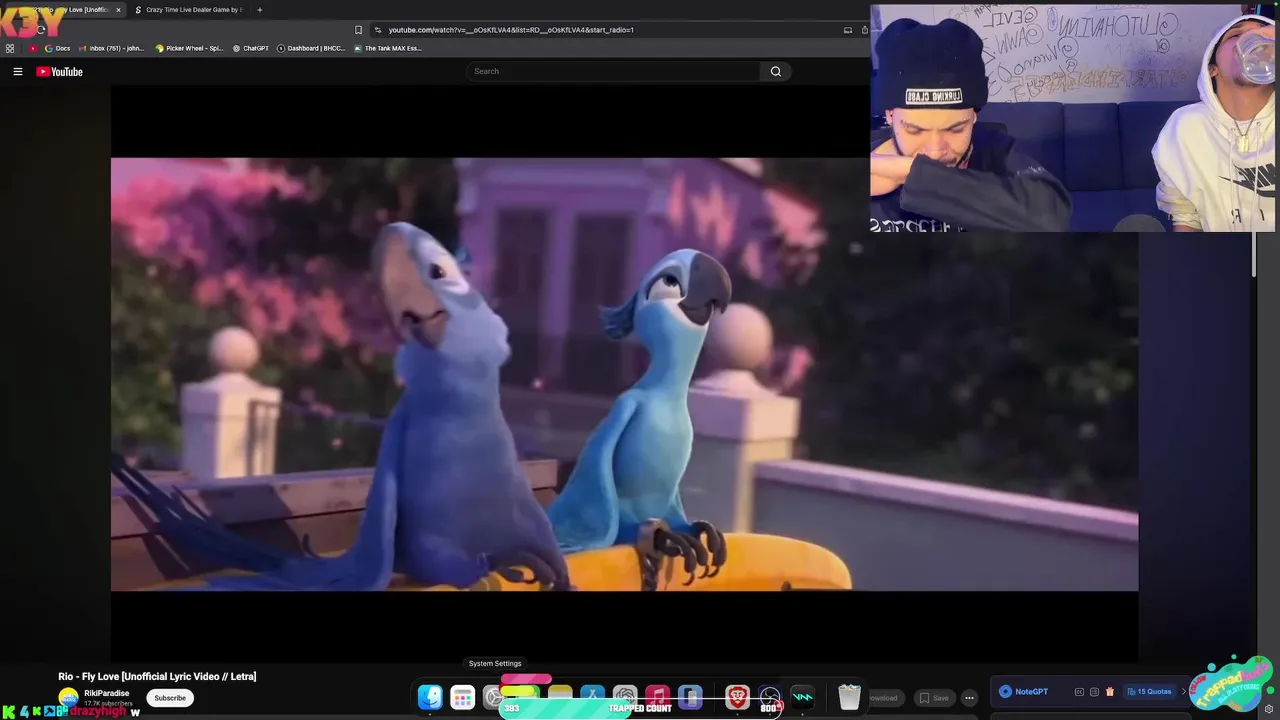Open the red YouTube bookmark icon
The width and height of the screenshot is (1280, 720).
click(x=33, y=48)
